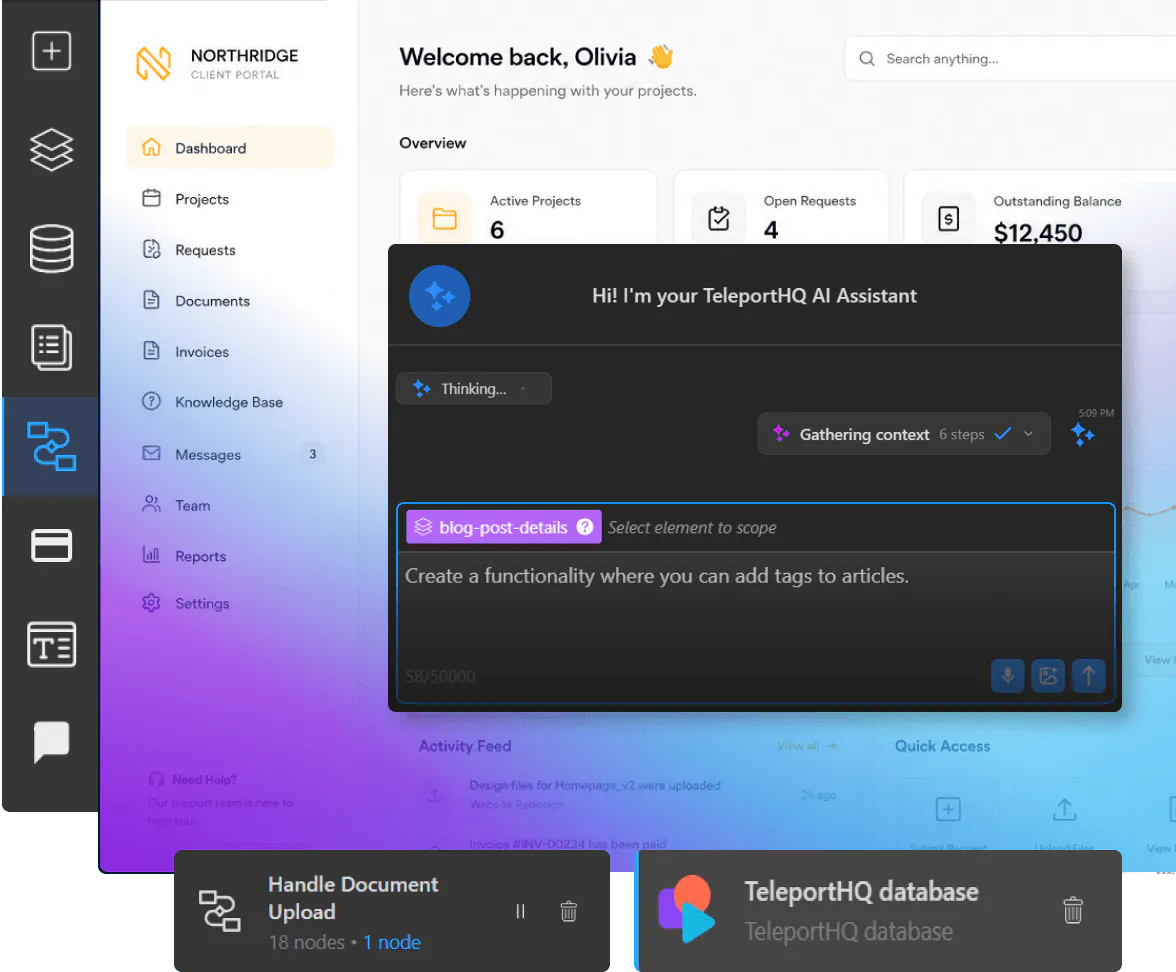1176x972 pixels.
Task: Expand the Gathering context steps chevron
Action: [1028, 434]
